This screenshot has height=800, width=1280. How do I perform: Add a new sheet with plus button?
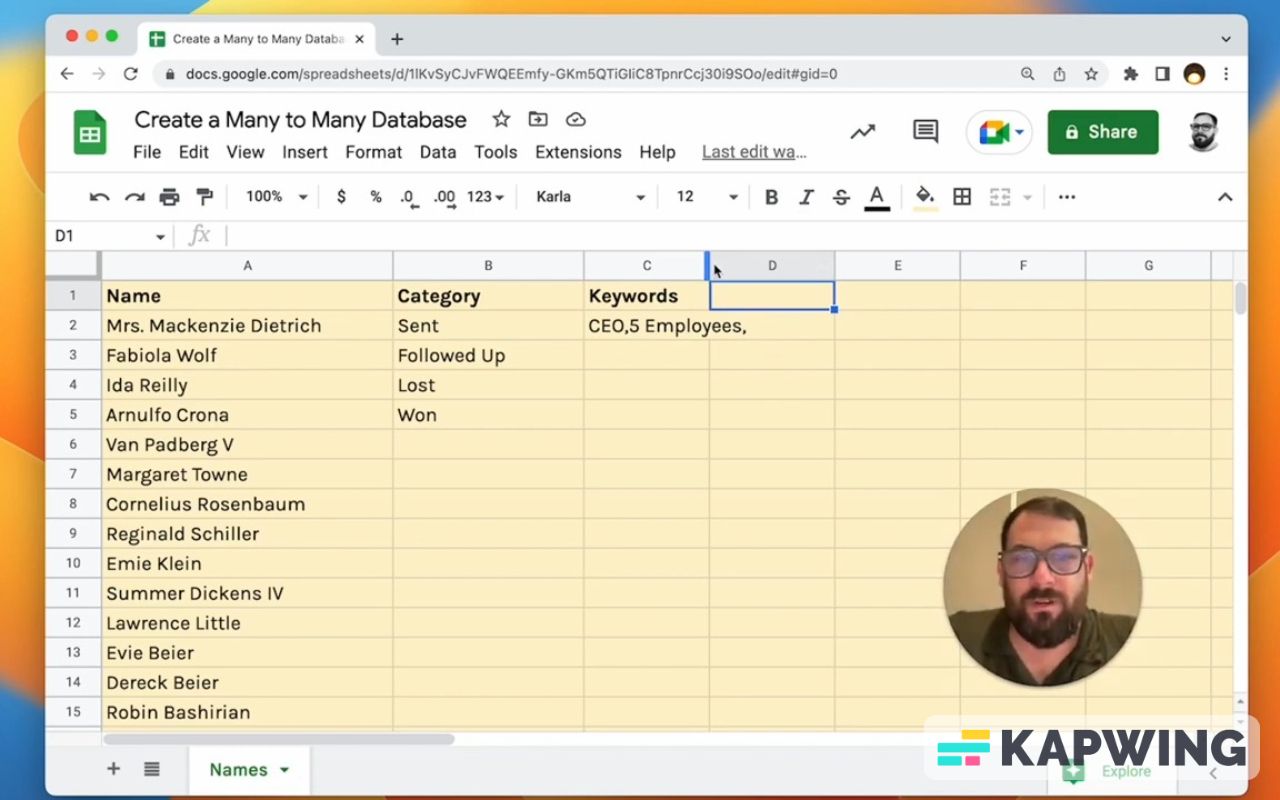tap(113, 769)
